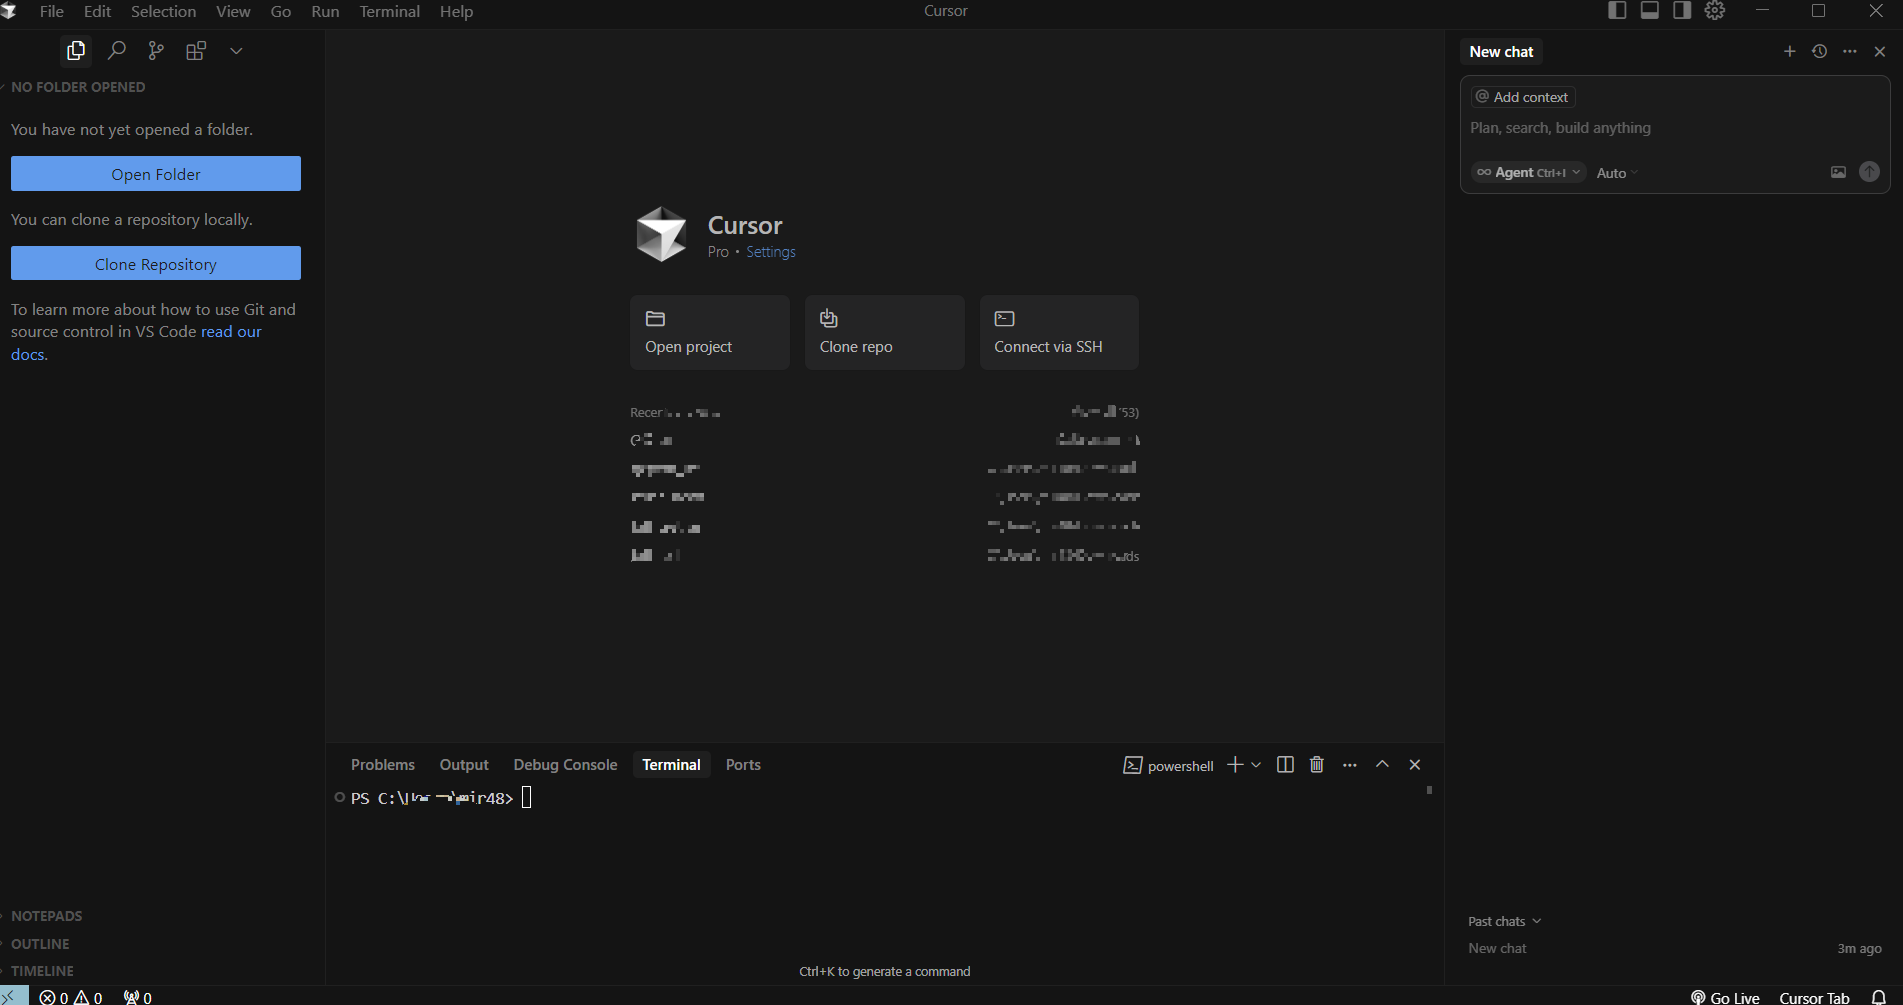
Task: Open the Source Control view icon
Action: tap(156, 50)
